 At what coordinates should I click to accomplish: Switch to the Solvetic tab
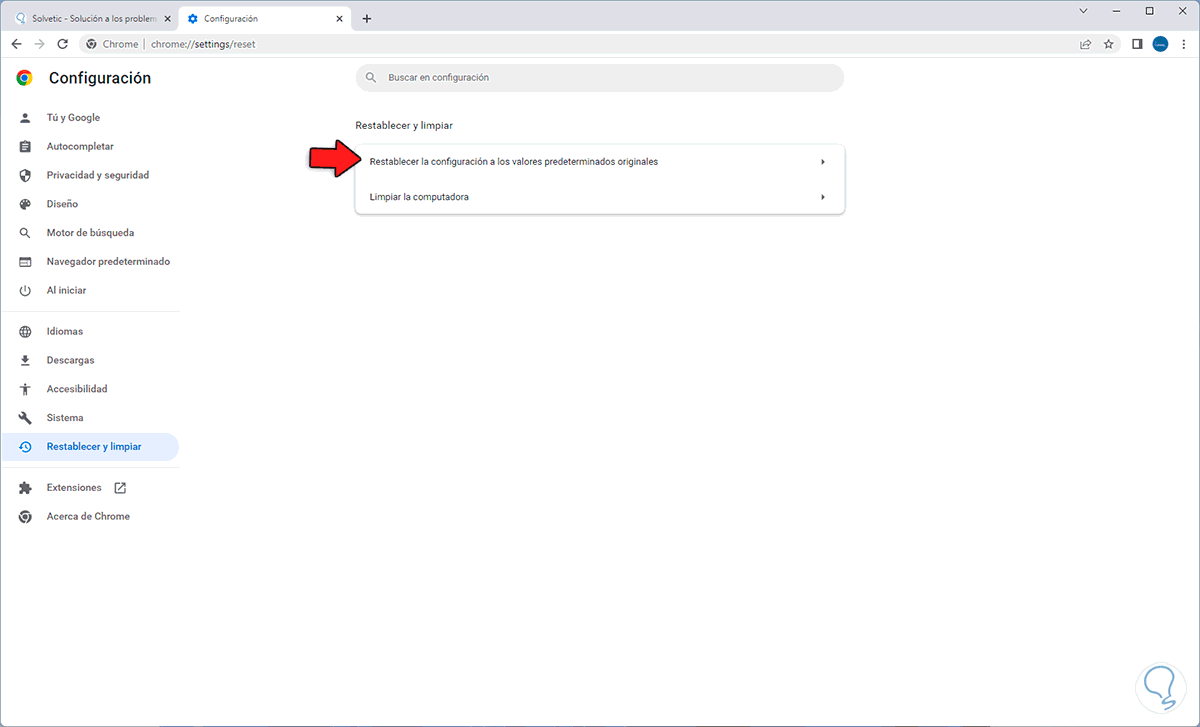(x=94, y=18)
